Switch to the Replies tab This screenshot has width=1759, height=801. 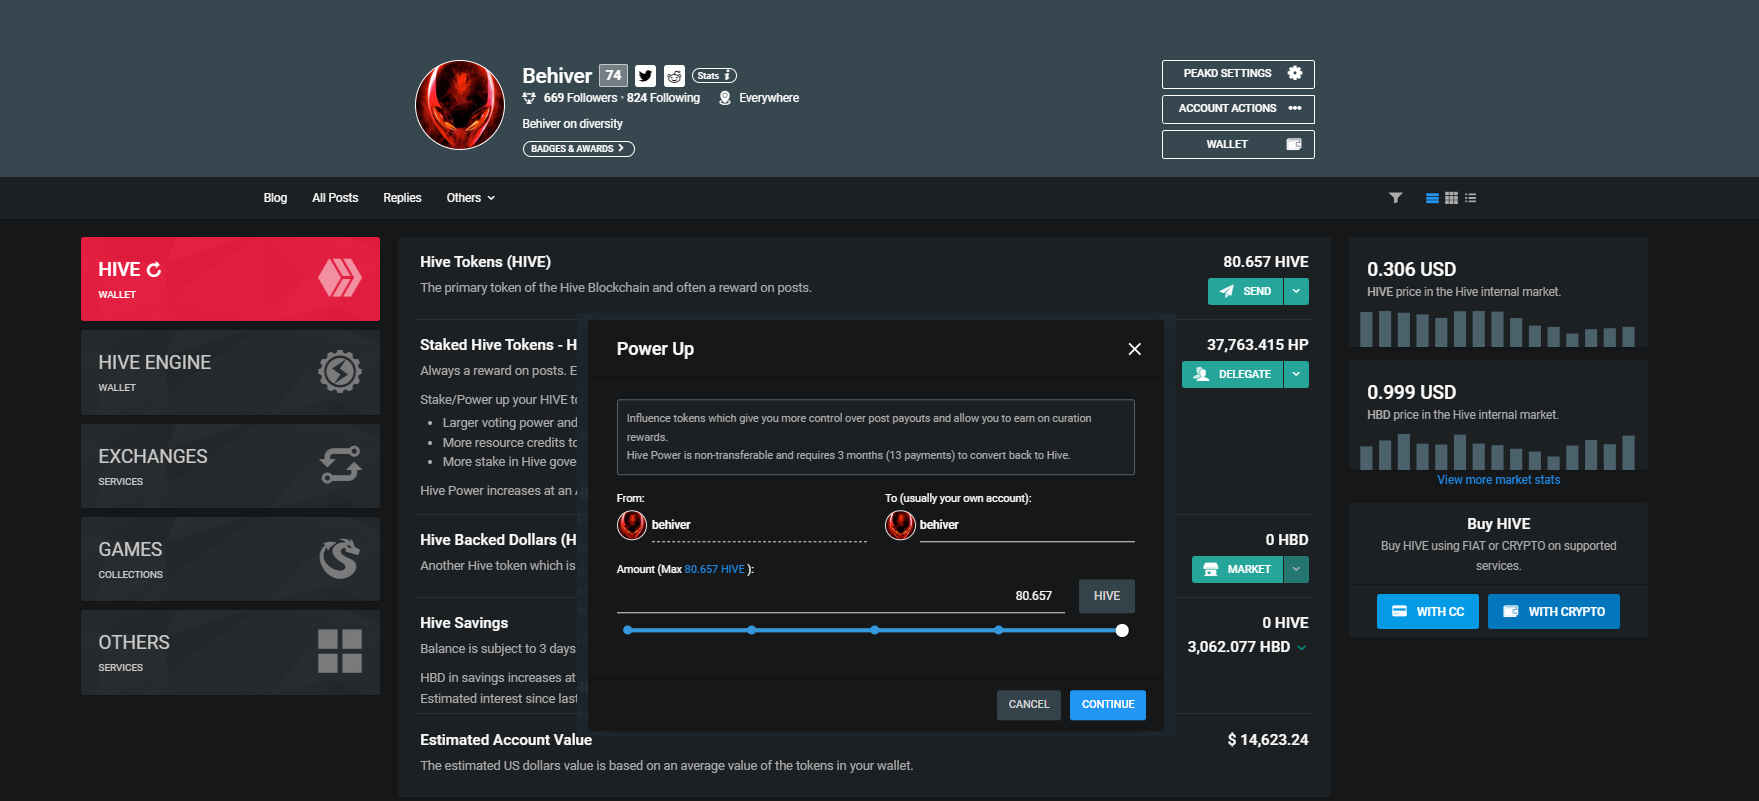[402, 198]
